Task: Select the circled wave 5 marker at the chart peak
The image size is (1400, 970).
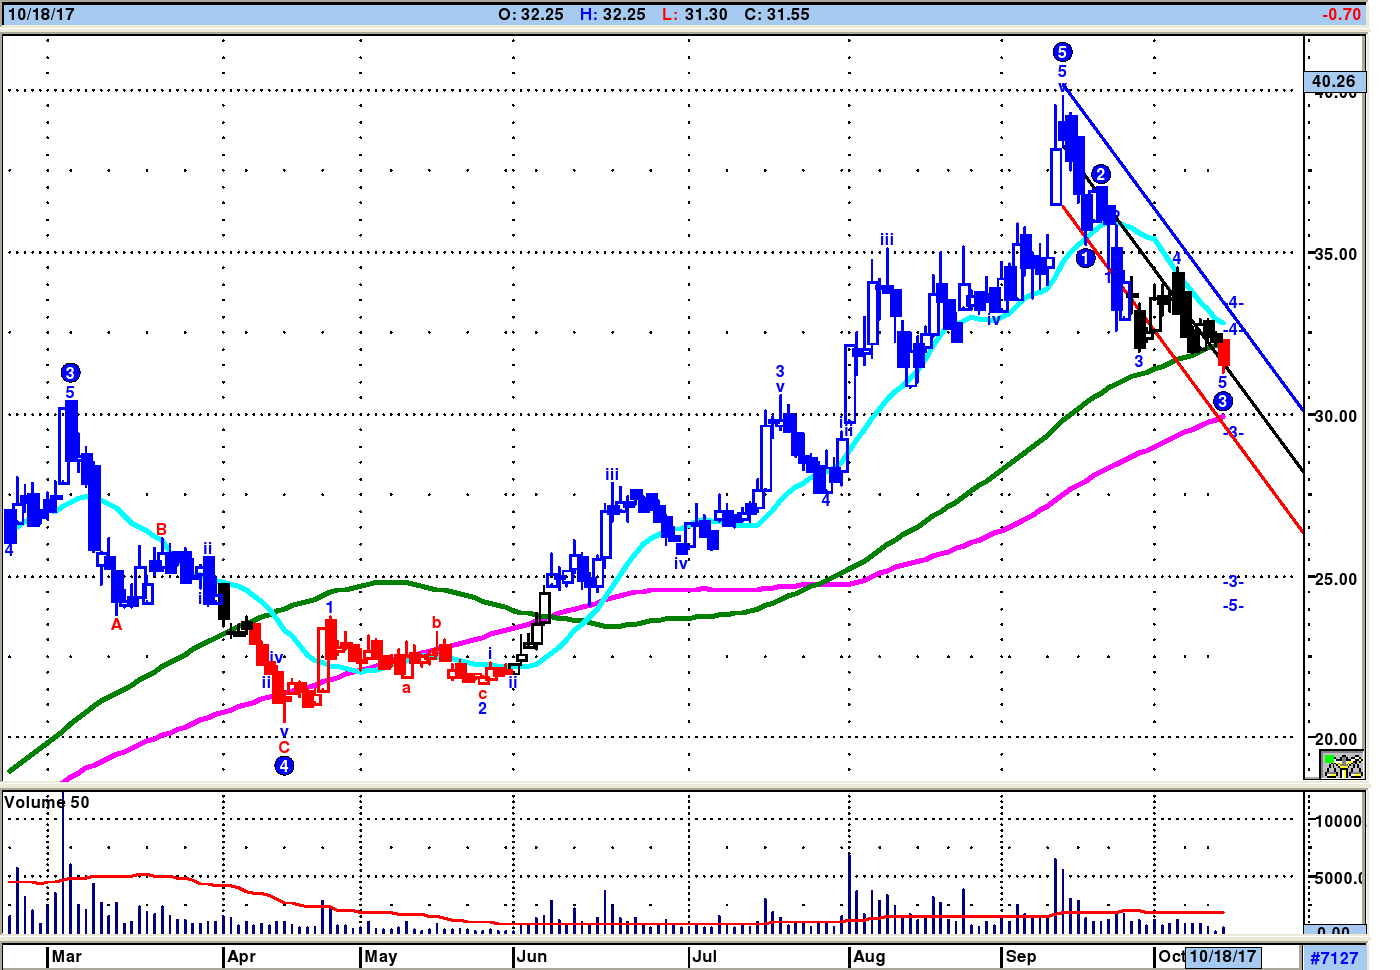Action: [1062, 52]
